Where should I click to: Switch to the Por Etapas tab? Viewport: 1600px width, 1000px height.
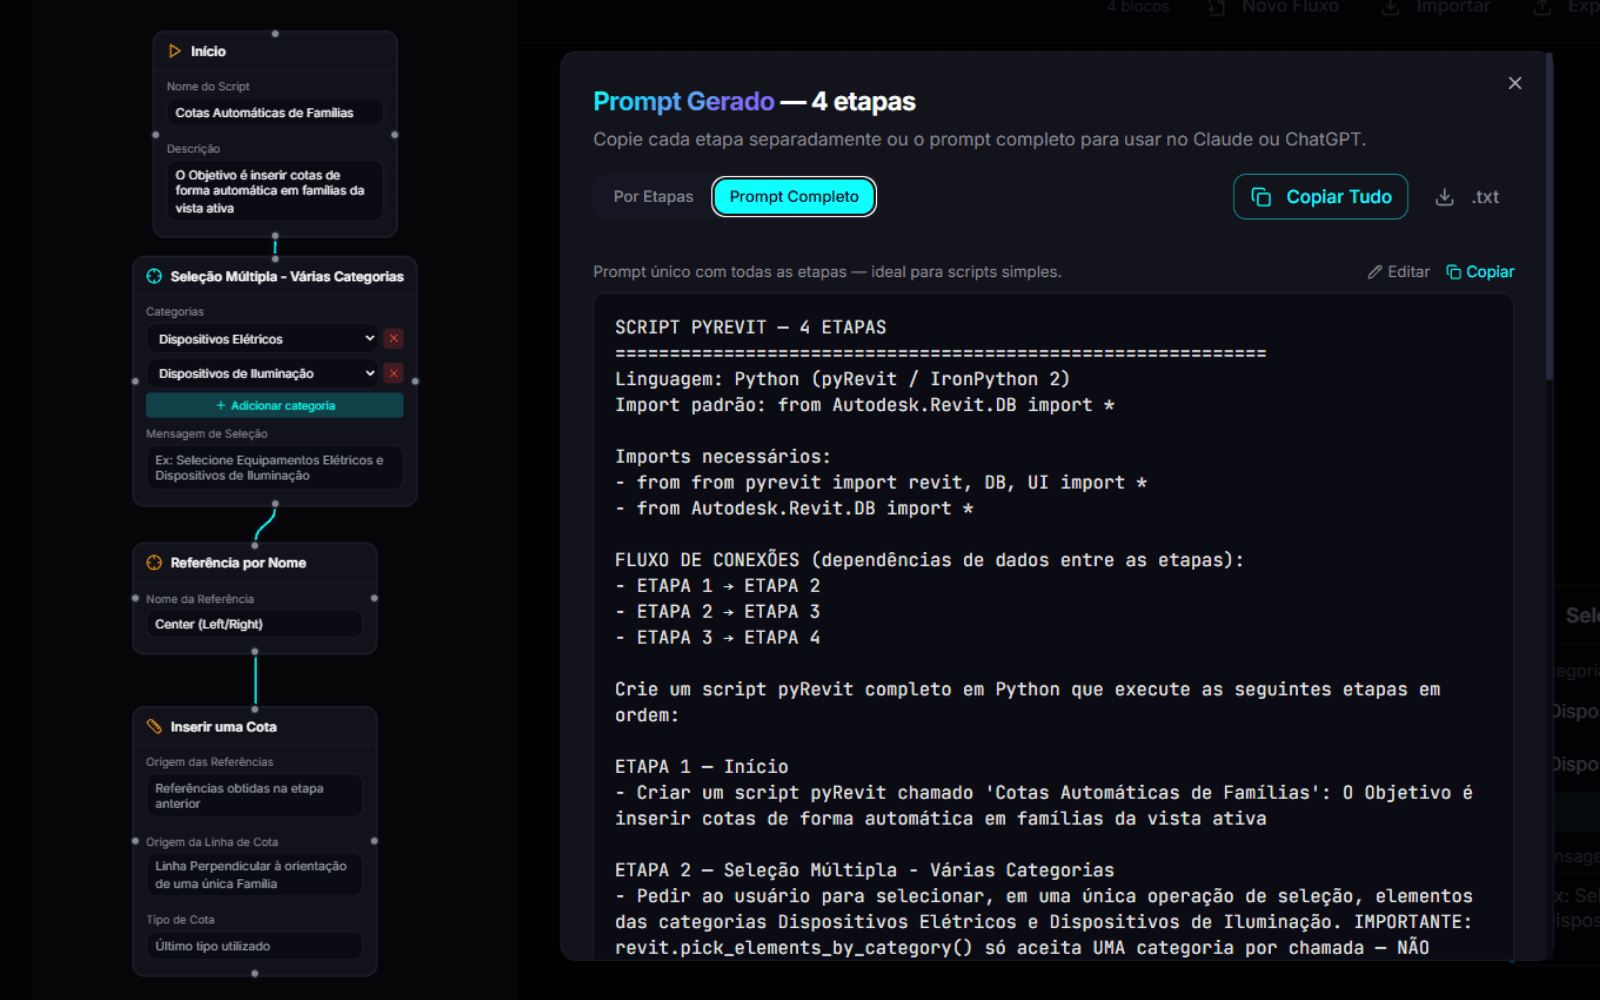coord(653,196)
